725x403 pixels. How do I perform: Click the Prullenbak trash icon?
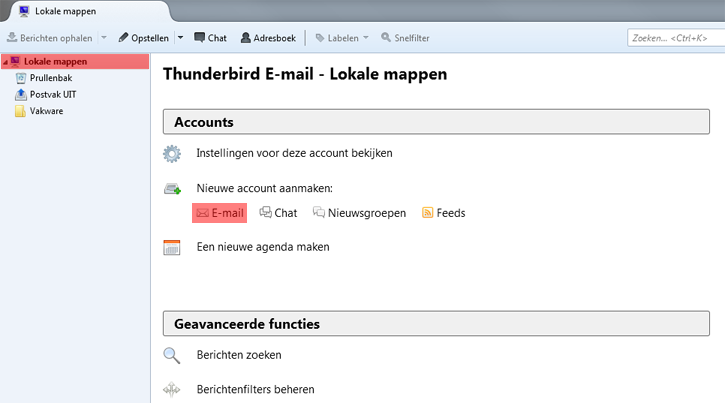[x=21, y=78]
